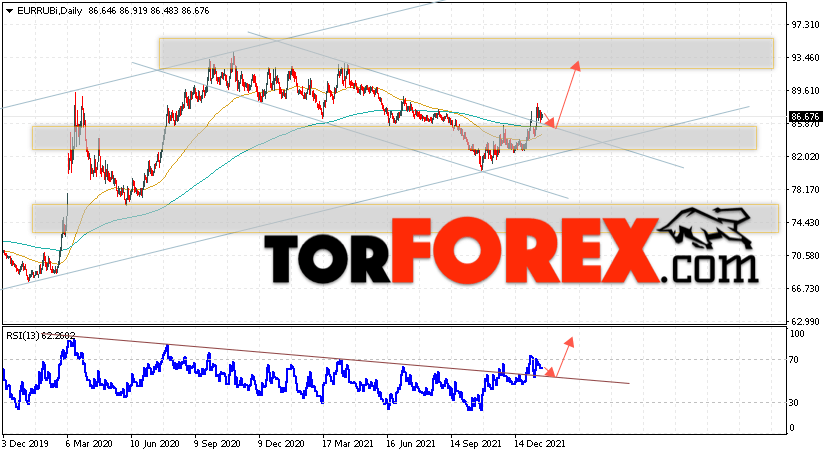
Task: Click the 14 Sep 2021 date label
Action: click(476, 443)
